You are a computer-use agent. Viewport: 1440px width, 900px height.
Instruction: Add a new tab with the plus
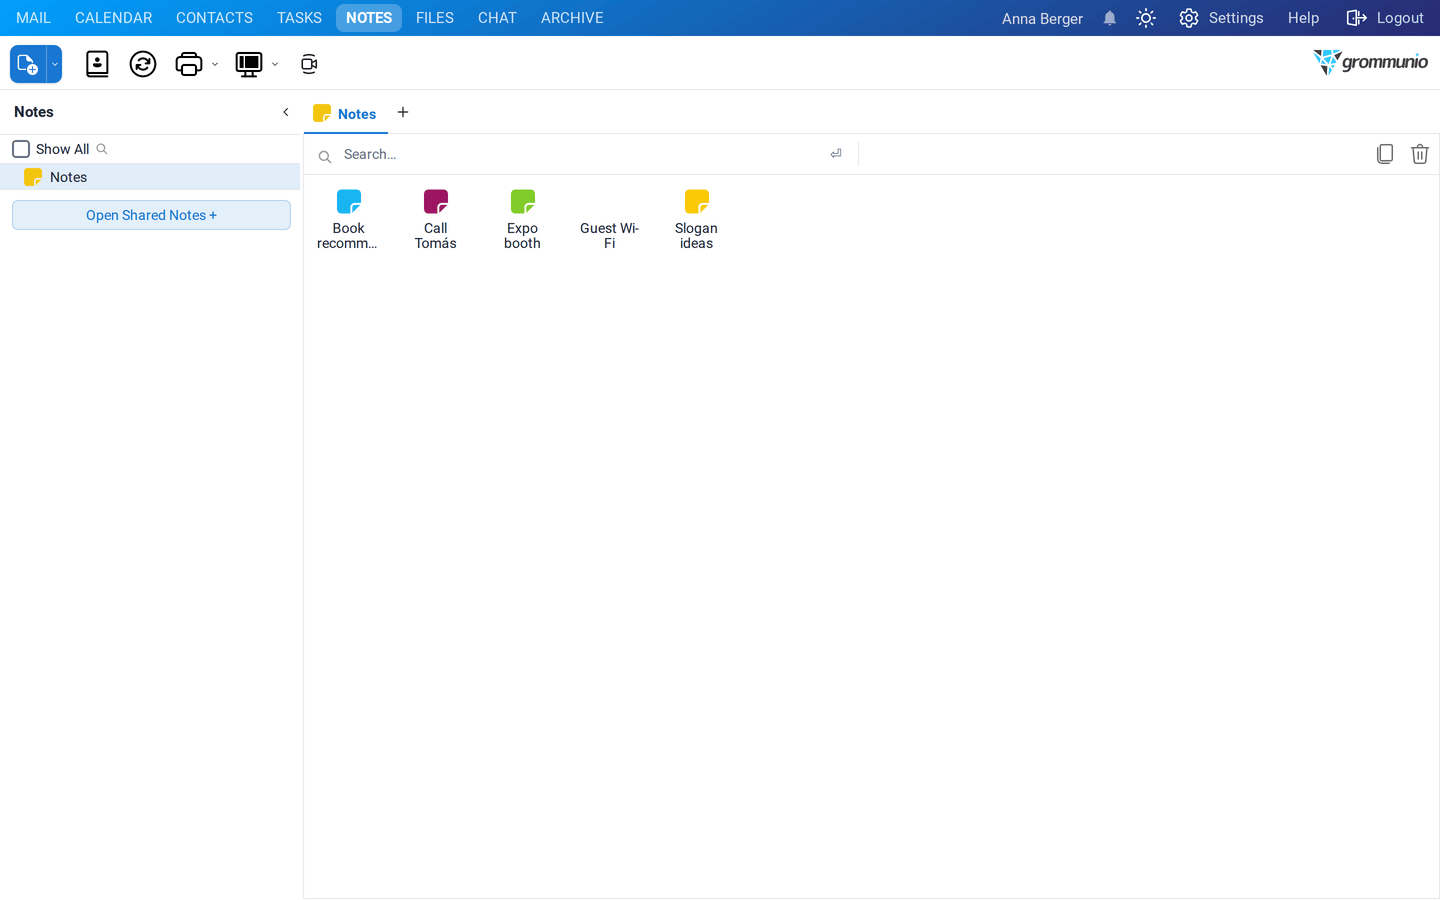[403, 112]
